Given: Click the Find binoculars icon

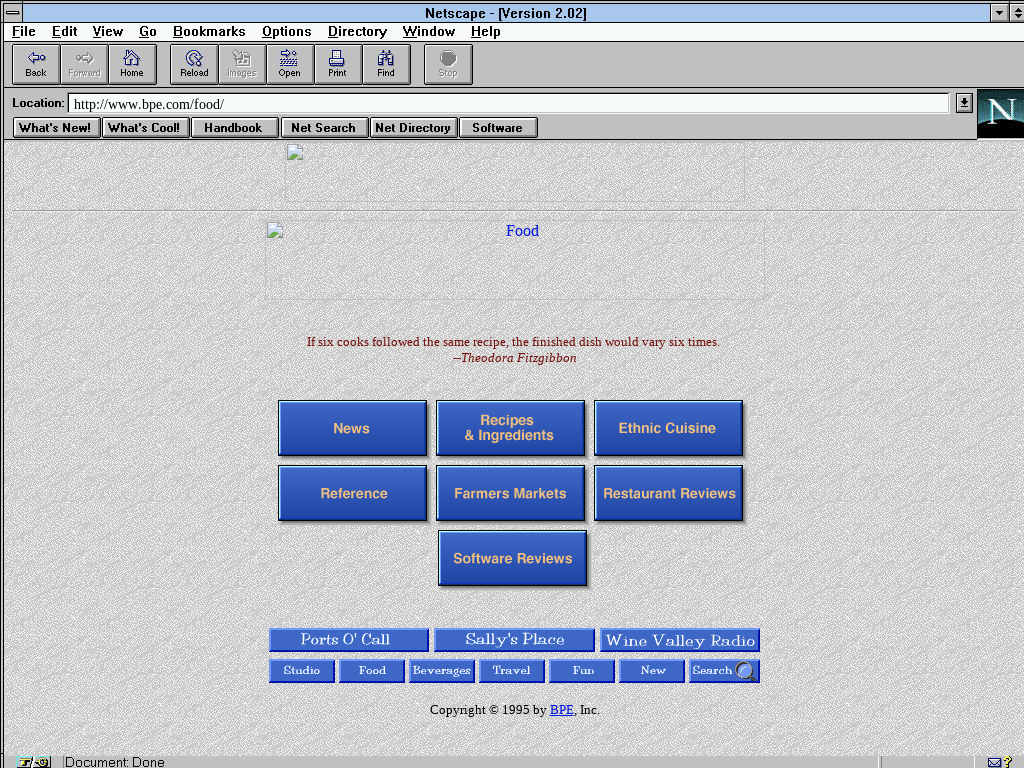Looking at the screenshot, I should (385, 64).
